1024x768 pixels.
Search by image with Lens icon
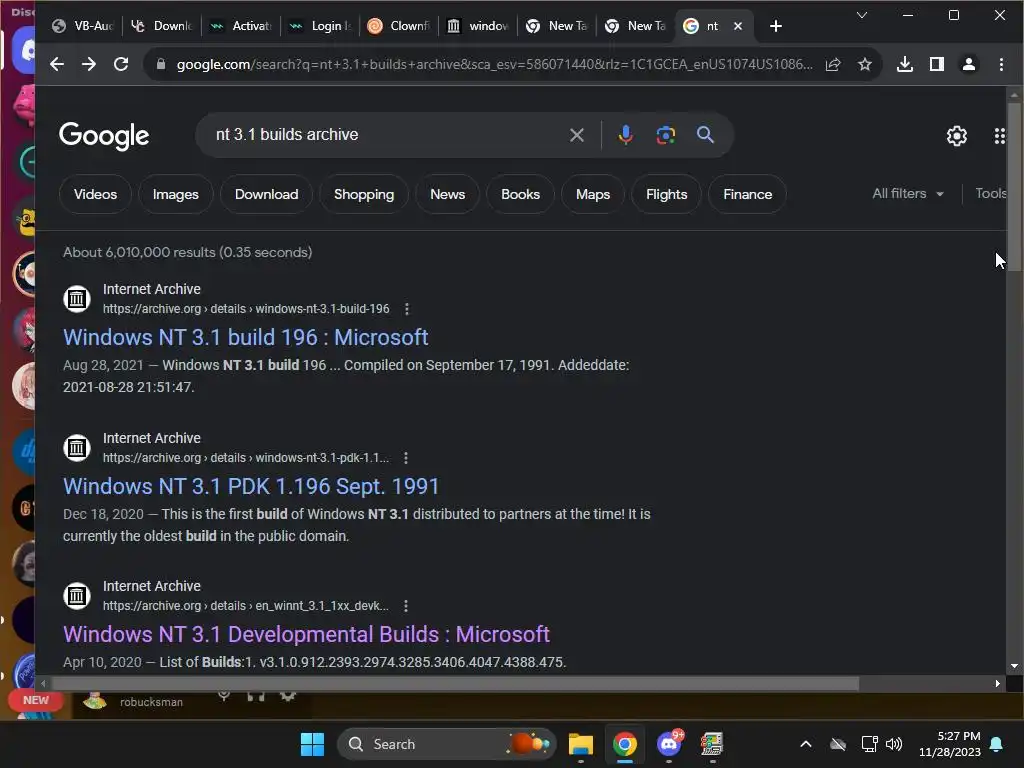click(665, 135)
